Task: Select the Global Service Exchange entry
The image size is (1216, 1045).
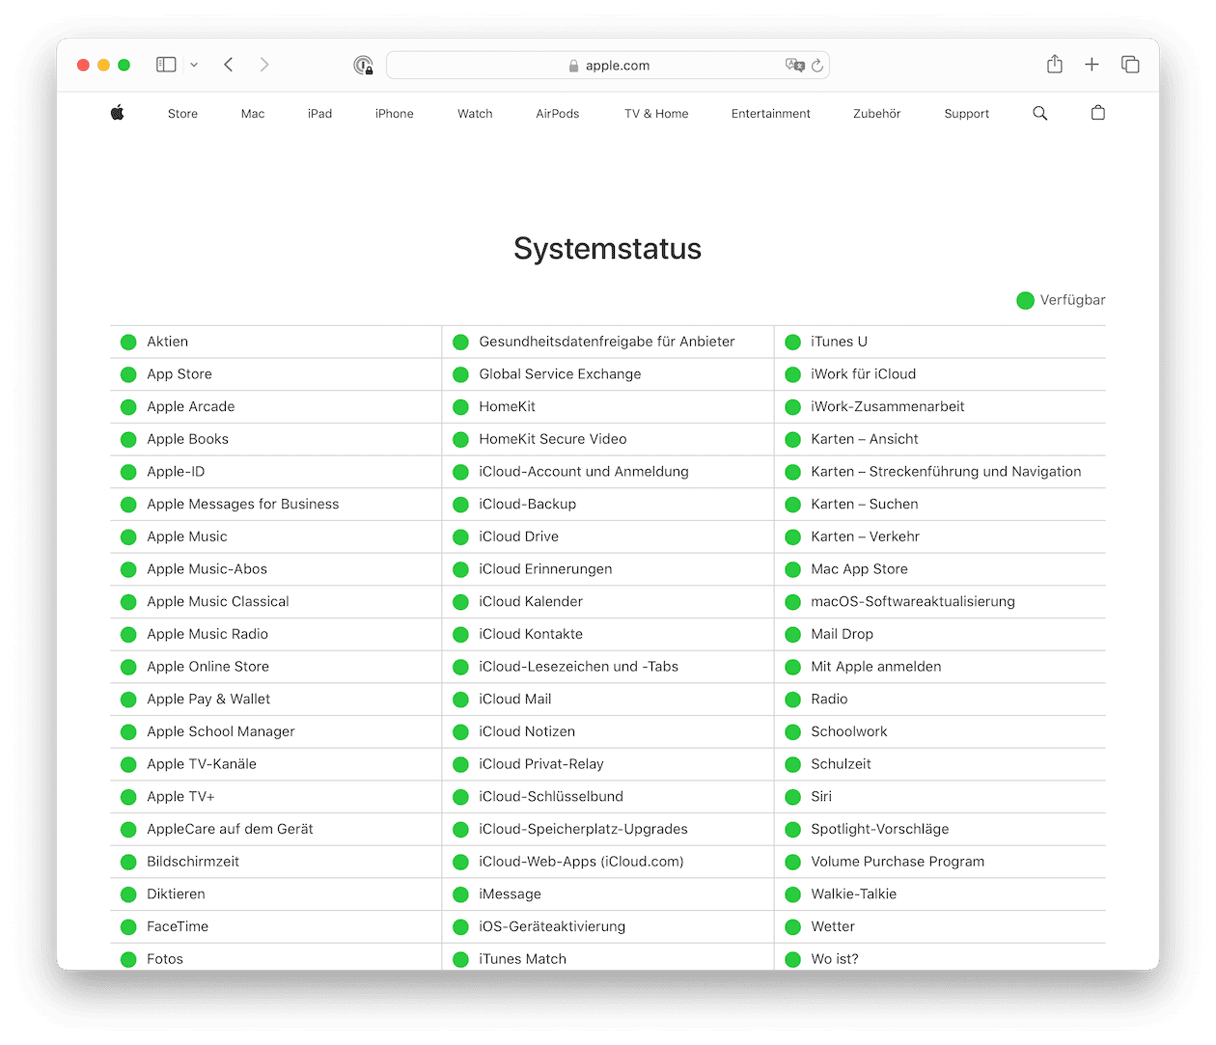Action: (608, 374)
